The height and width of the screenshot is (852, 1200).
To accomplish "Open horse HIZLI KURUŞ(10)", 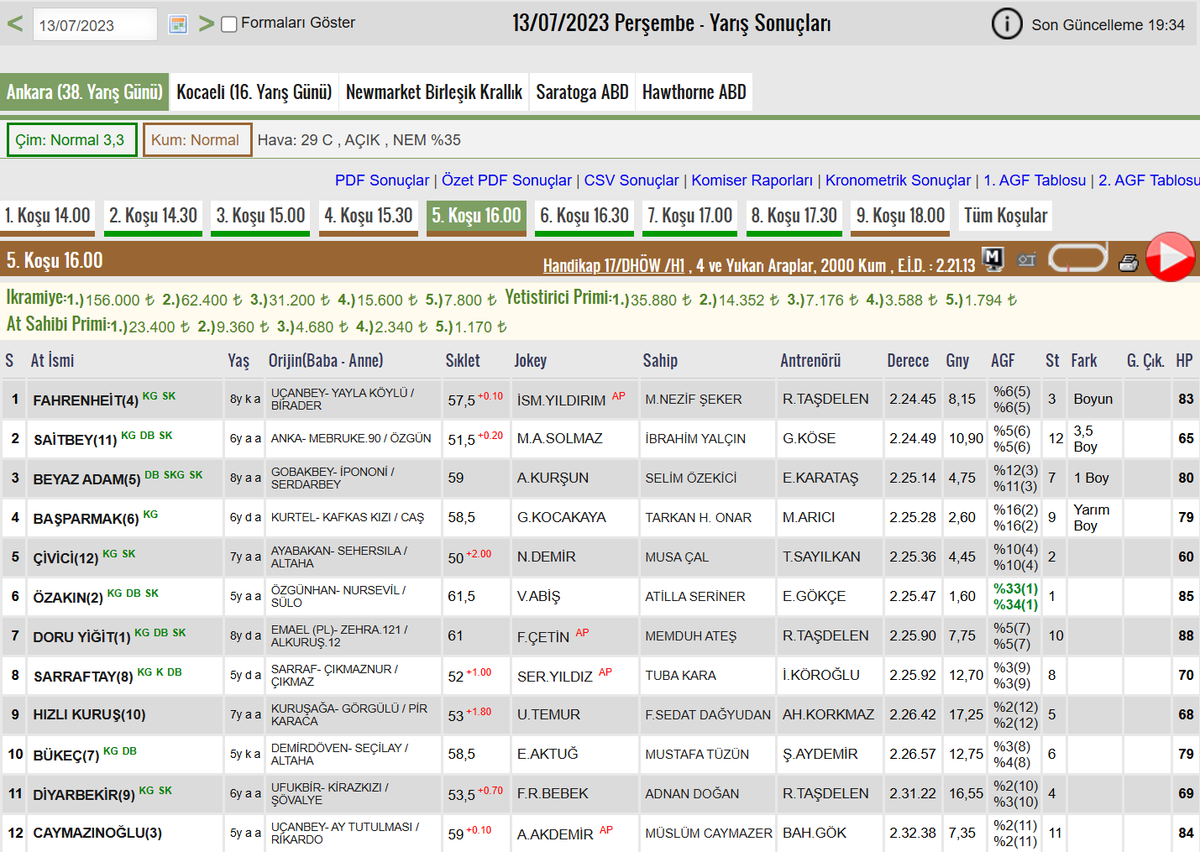I will click(x=89, y=715).
